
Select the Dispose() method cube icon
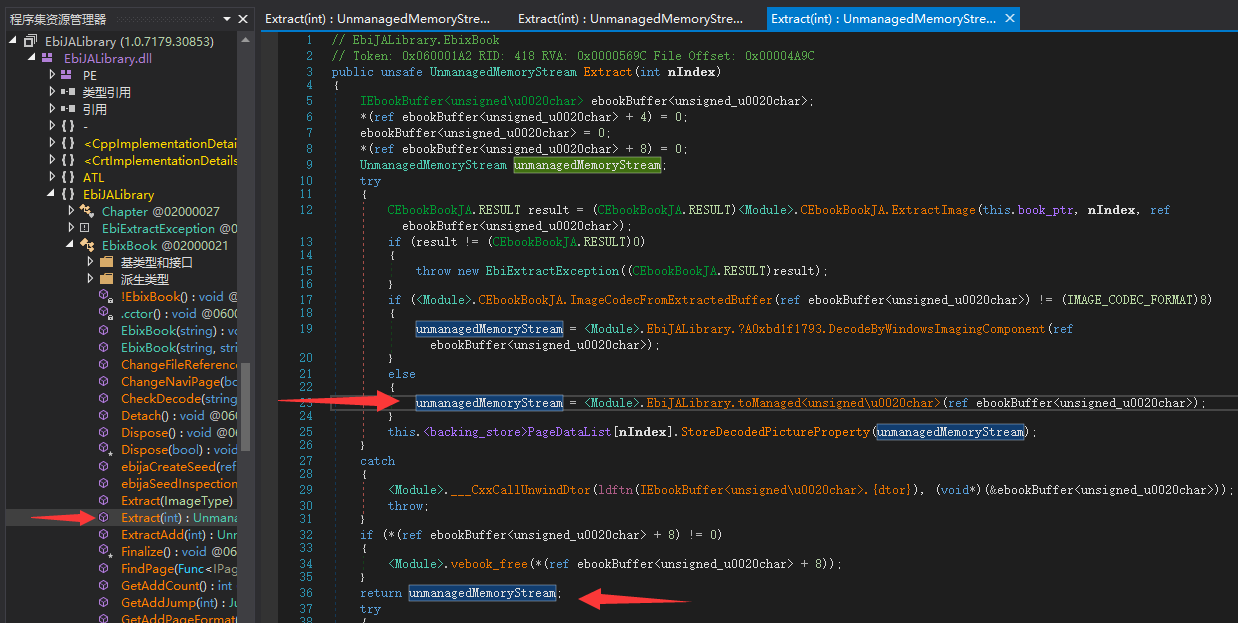(x=105, y=432)
